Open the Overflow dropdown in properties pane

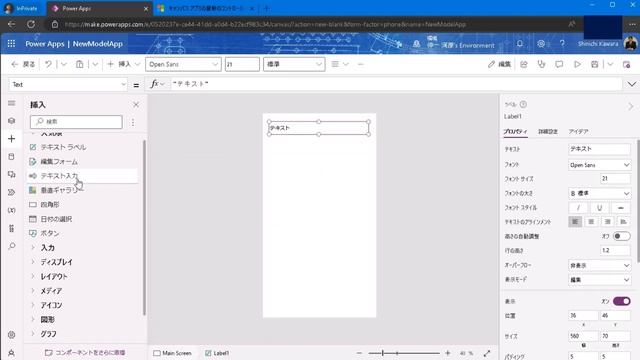(x=599, y=265)
